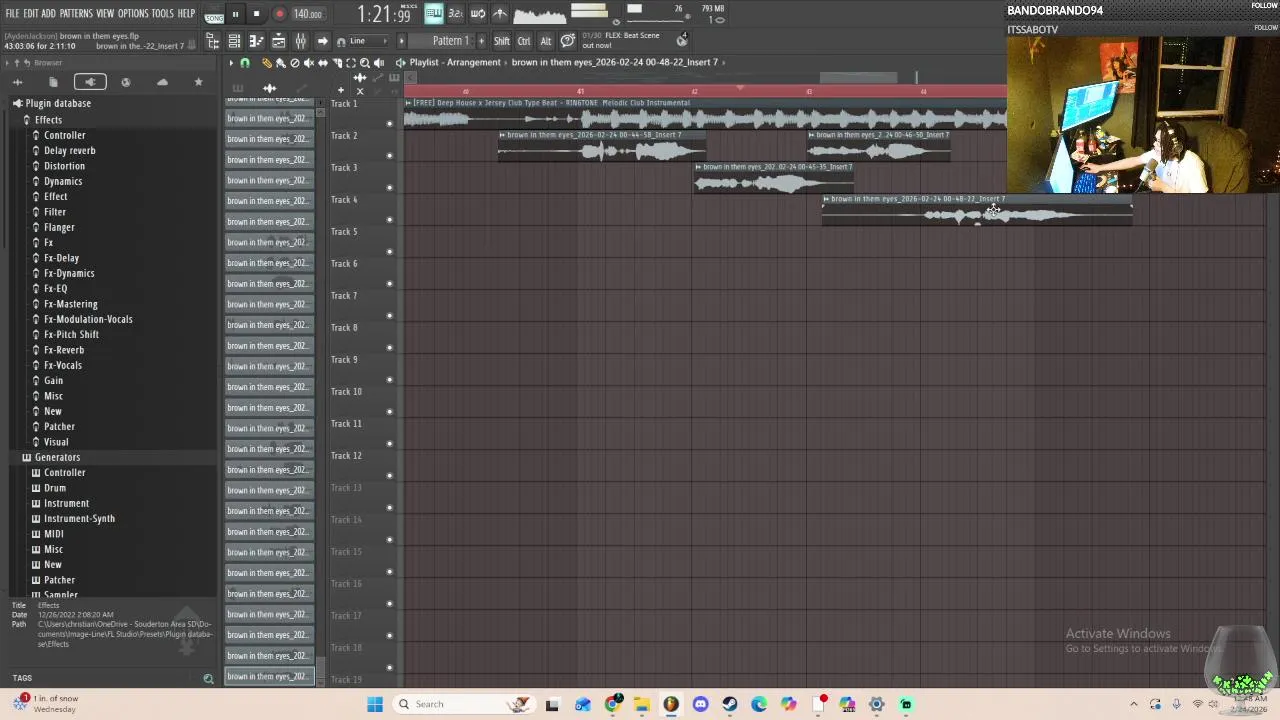This screenshot has width=1280, height=720.
Task: Click the Shift button in toolbar
Action: [502, 41]
